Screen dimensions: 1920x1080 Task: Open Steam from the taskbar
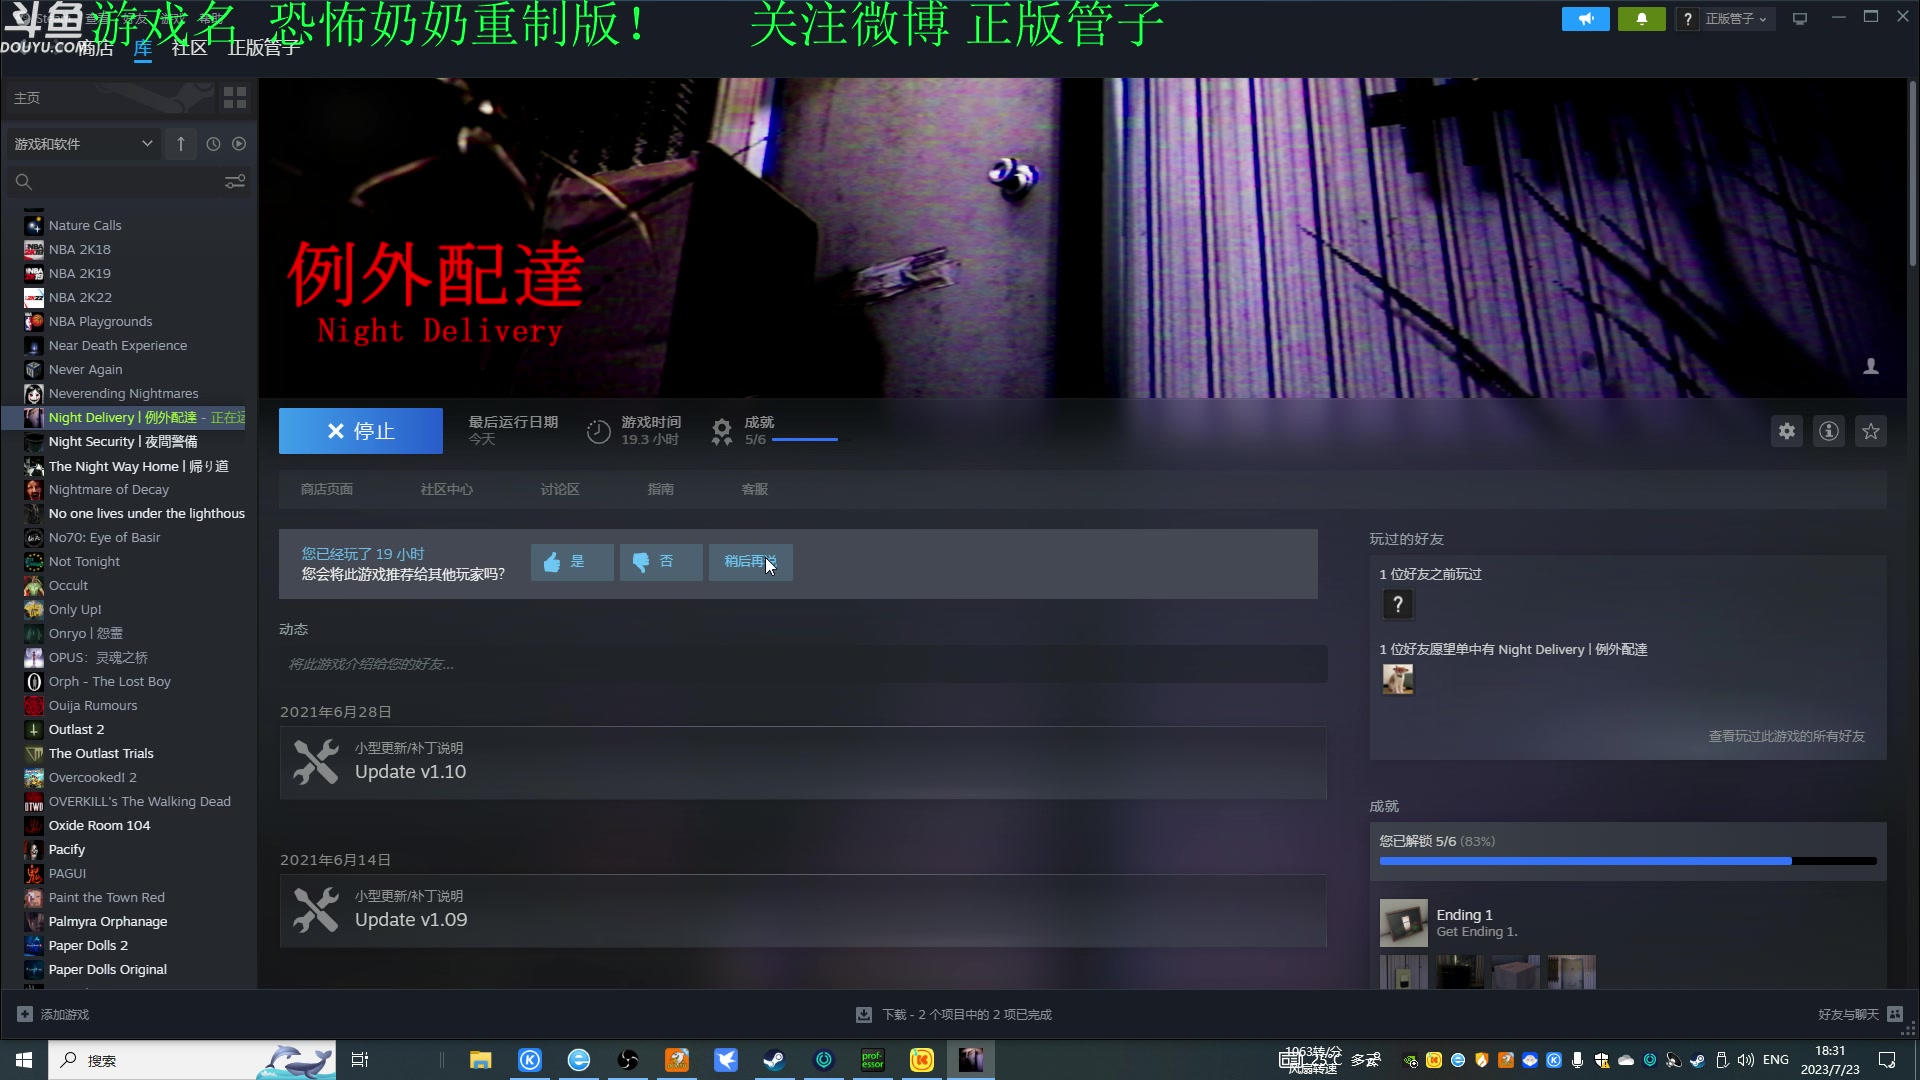tap(774, 1060)
